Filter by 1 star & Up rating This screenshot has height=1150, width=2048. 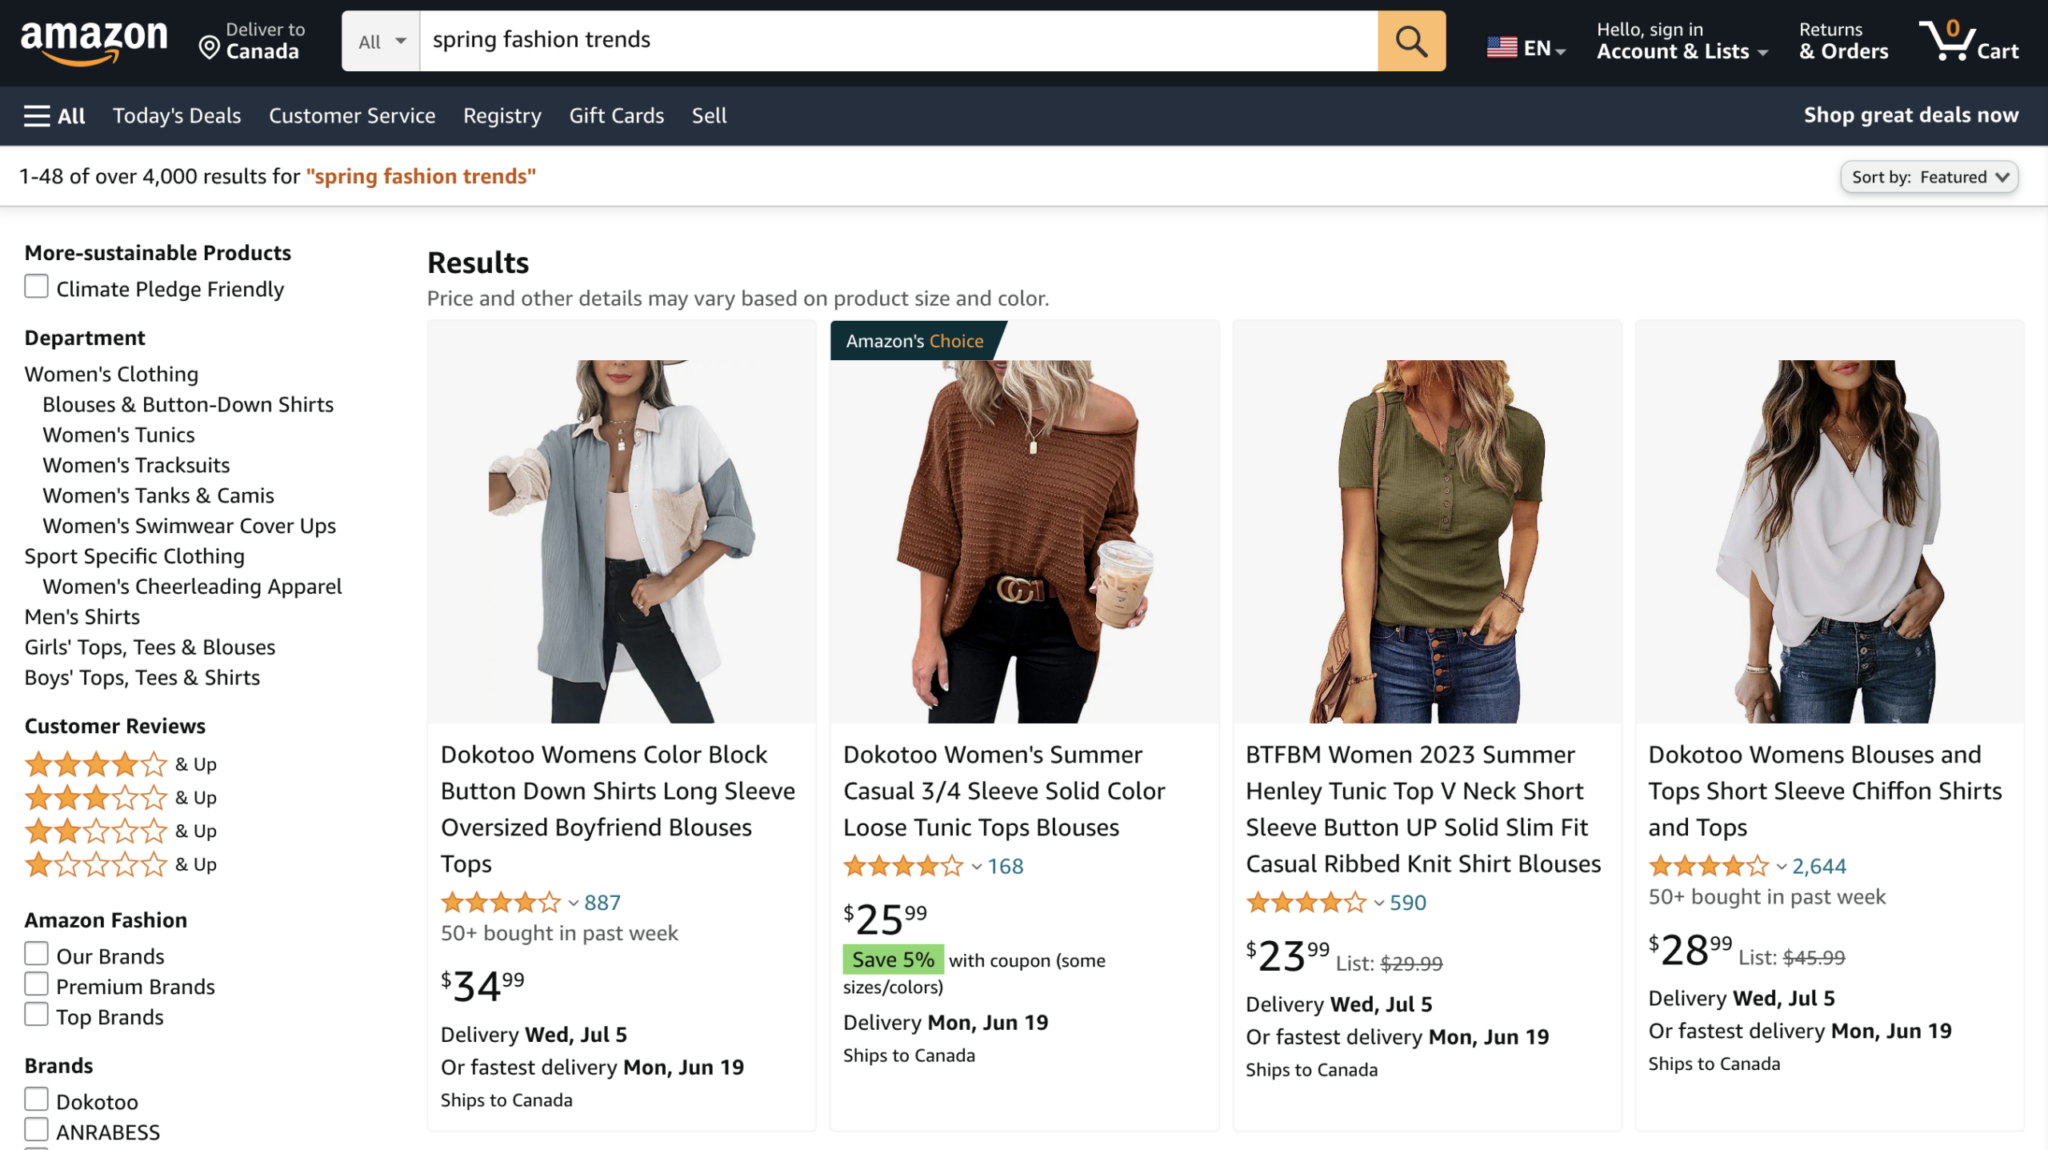click(x=96, y=865)
